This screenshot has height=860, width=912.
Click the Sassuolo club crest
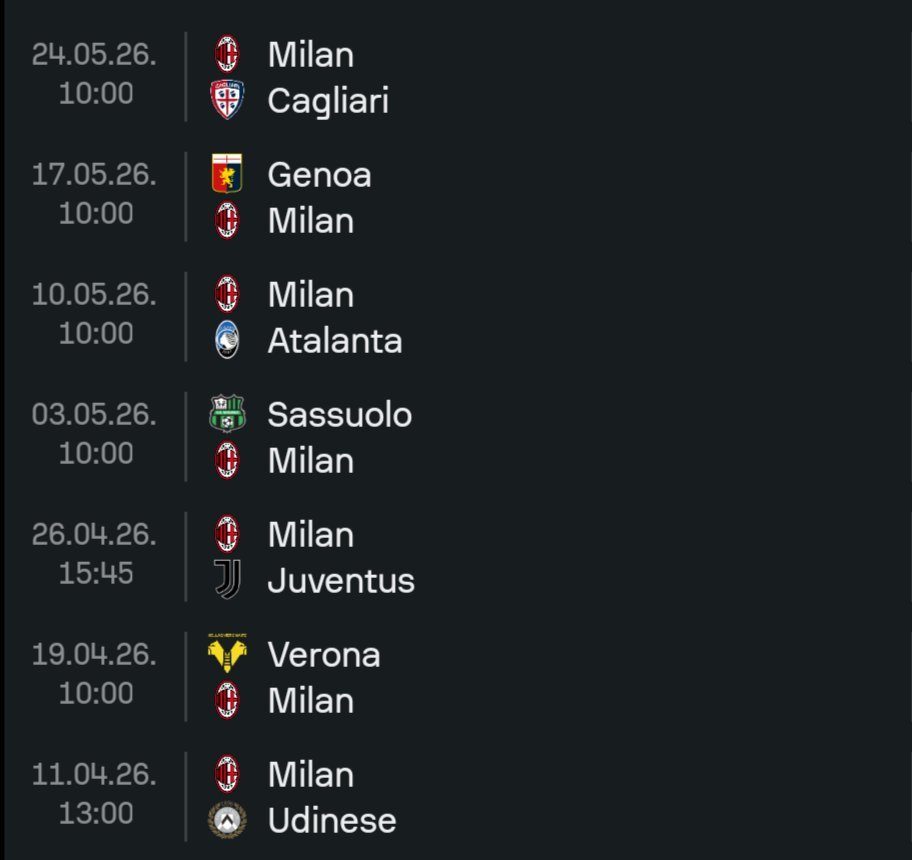[x=227, y=414]
